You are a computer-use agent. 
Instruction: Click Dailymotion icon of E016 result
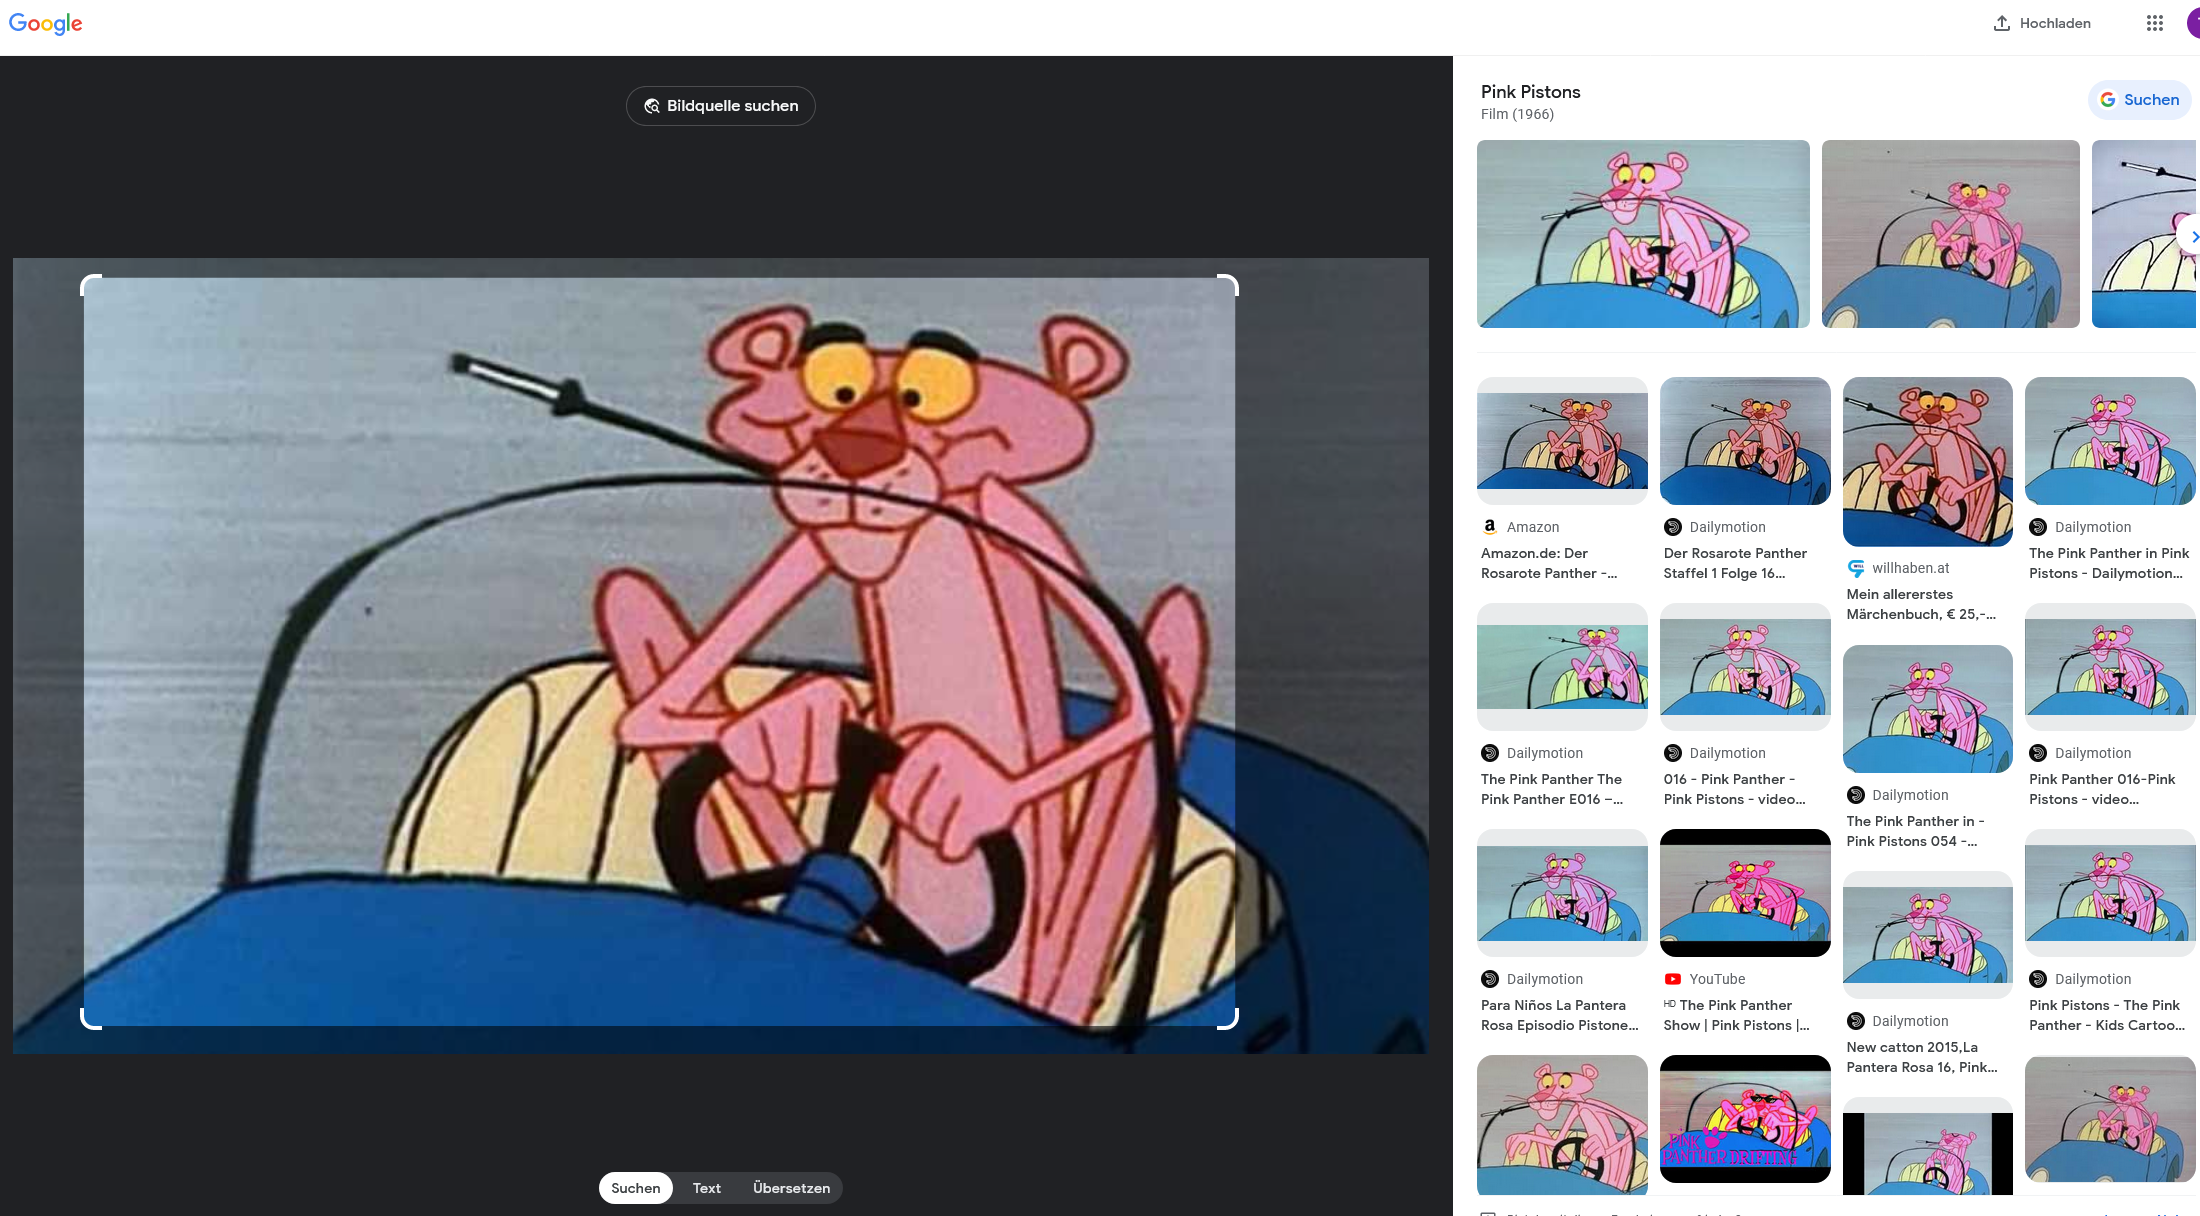pyautogui.click(x=1490, y=753)
